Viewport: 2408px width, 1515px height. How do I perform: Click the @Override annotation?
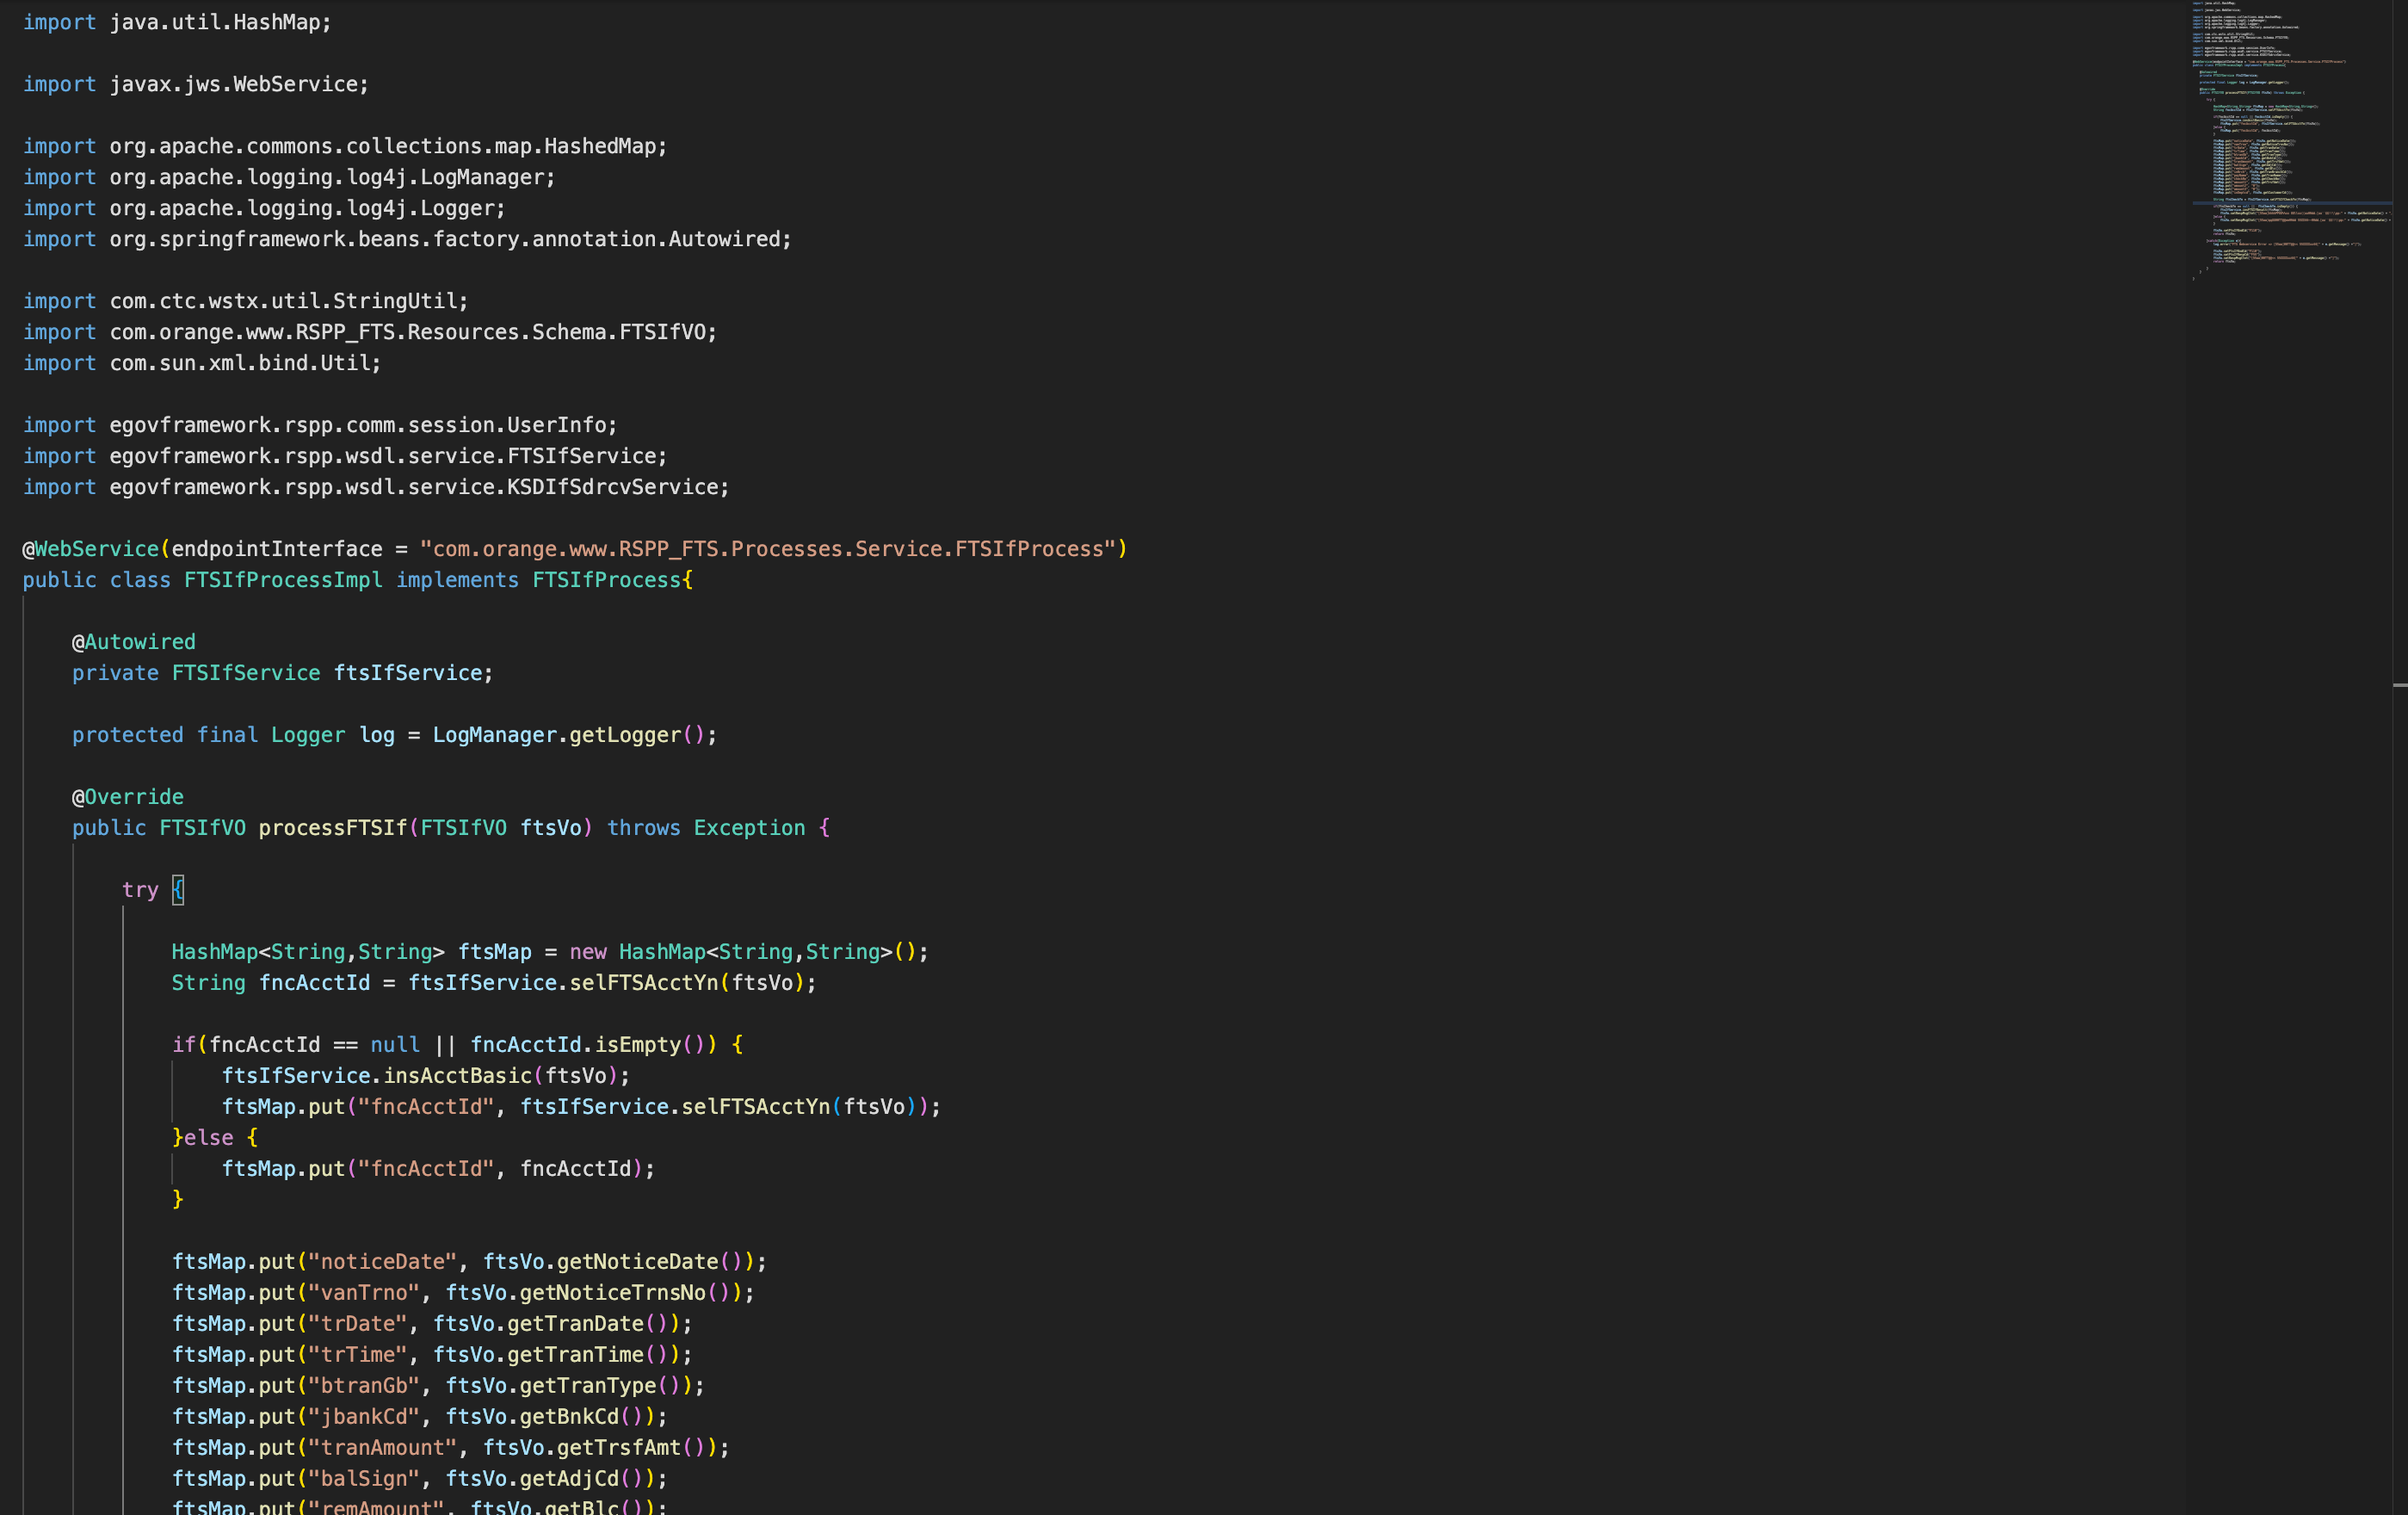pos(128,797)
